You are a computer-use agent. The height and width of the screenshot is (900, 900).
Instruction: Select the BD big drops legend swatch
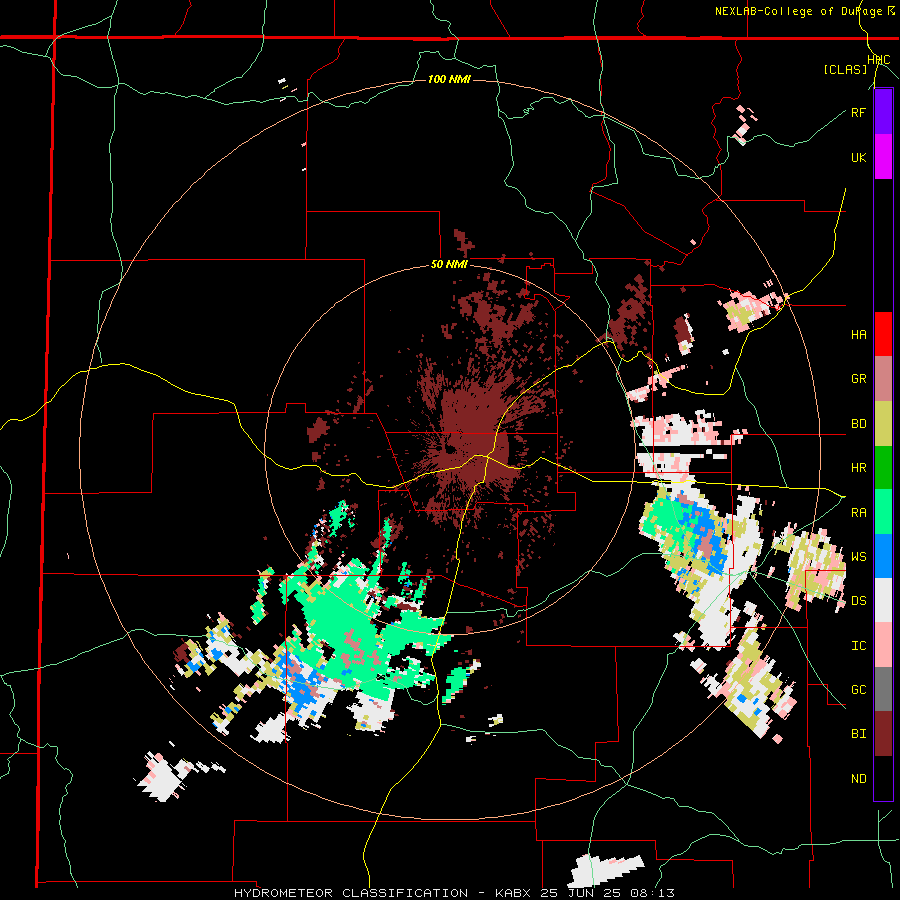click(x=883, y=423)
